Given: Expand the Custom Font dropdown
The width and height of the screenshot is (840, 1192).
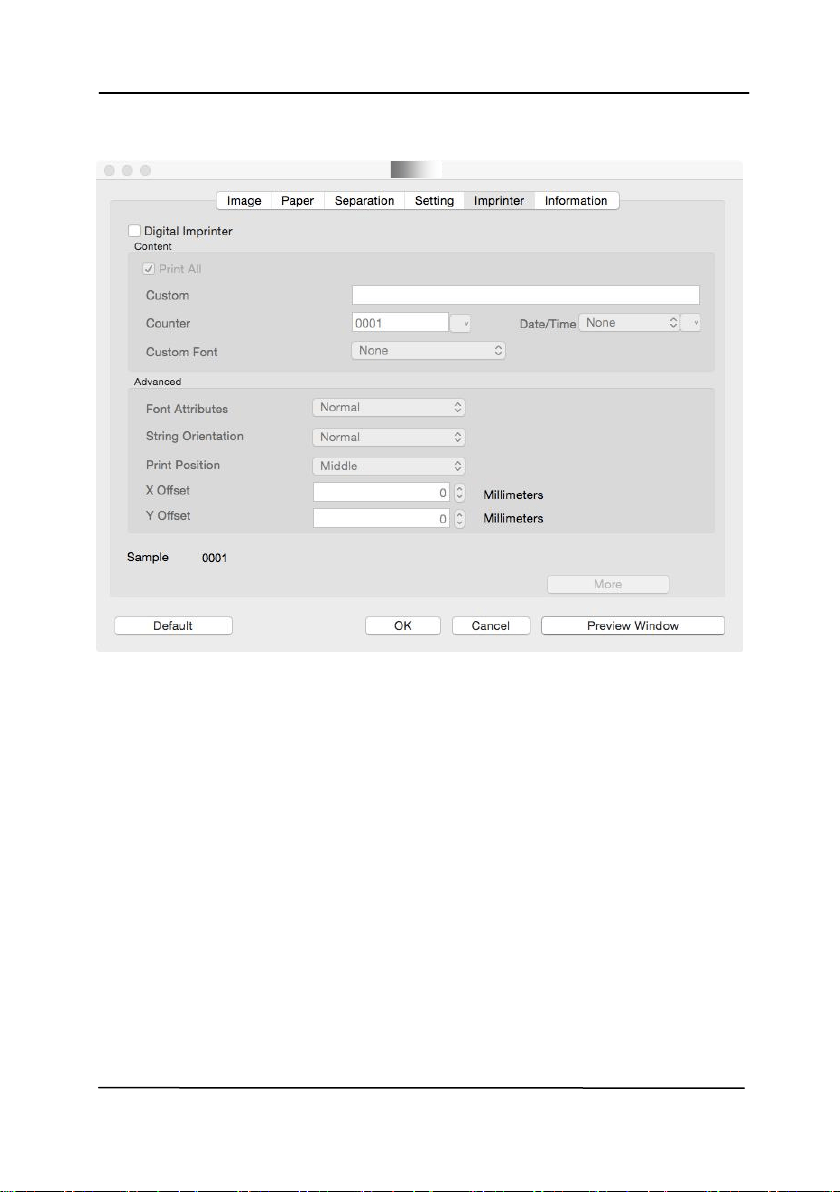Looking at the screenshot, I should (428, 350).
